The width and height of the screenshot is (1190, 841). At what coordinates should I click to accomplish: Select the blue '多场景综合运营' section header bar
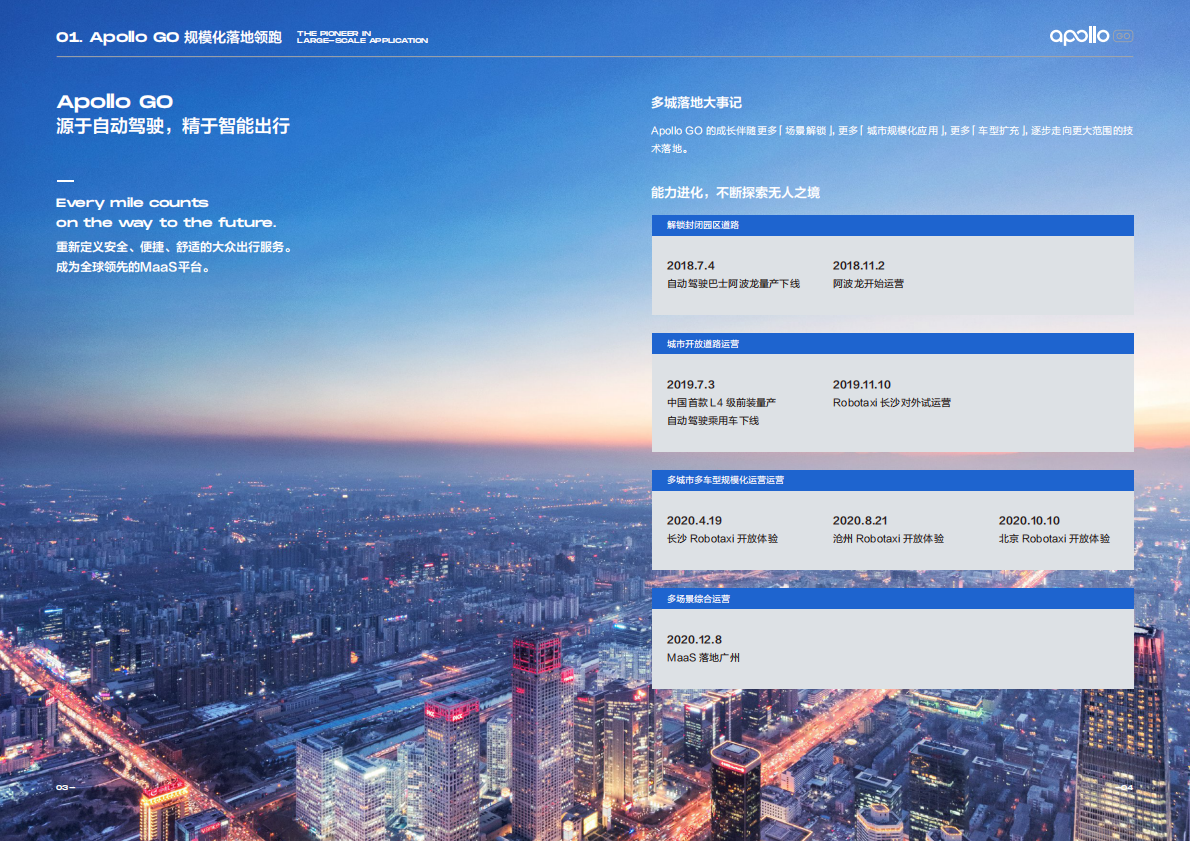(892, 598)
